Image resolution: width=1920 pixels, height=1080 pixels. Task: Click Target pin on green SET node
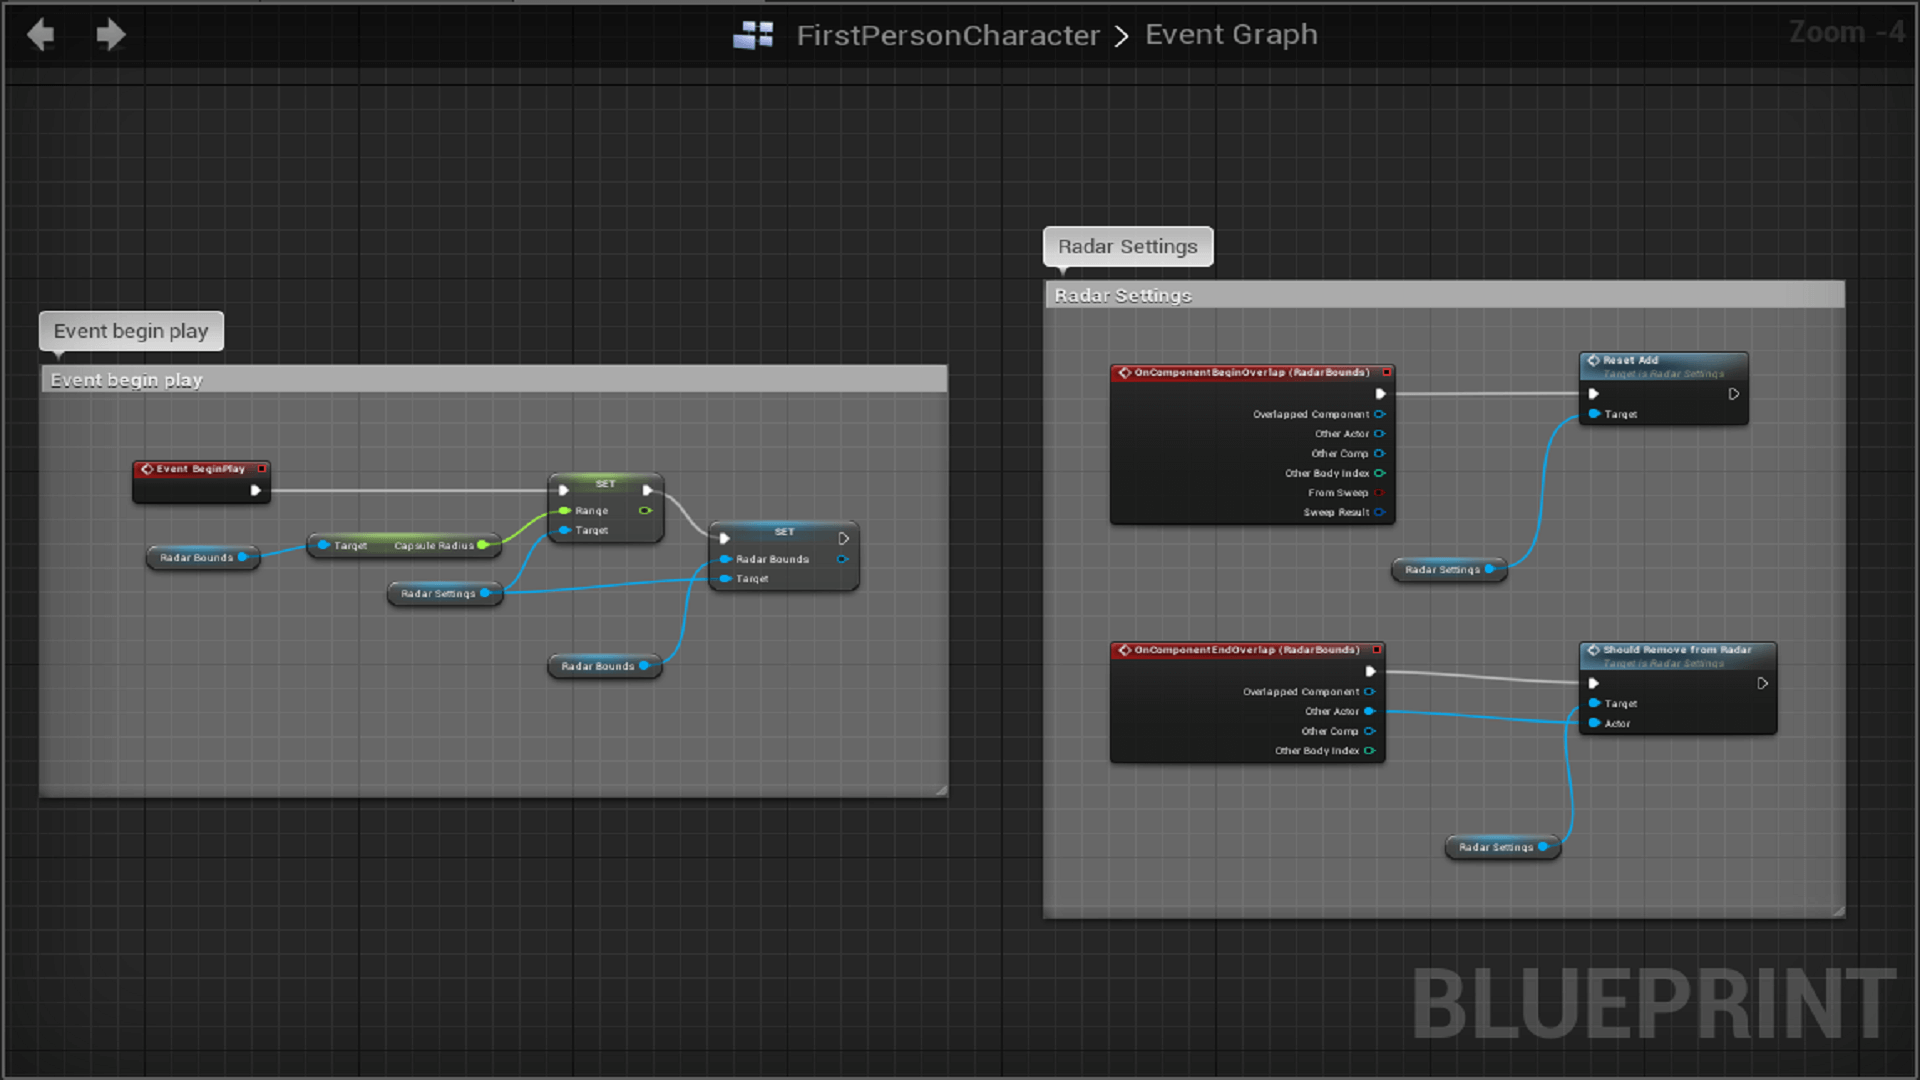pos(565,530)
